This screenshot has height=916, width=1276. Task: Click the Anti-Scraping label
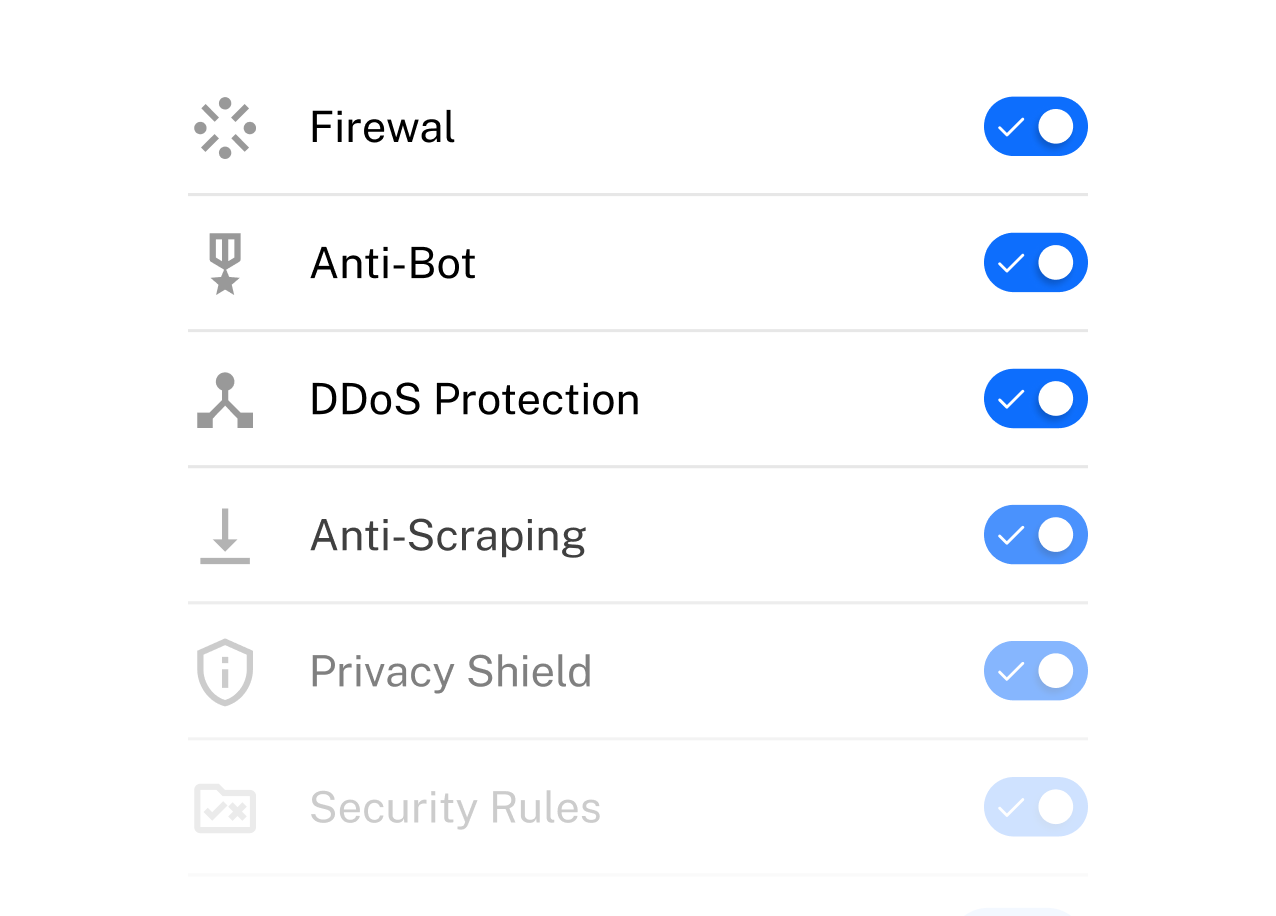pos(448,536)
